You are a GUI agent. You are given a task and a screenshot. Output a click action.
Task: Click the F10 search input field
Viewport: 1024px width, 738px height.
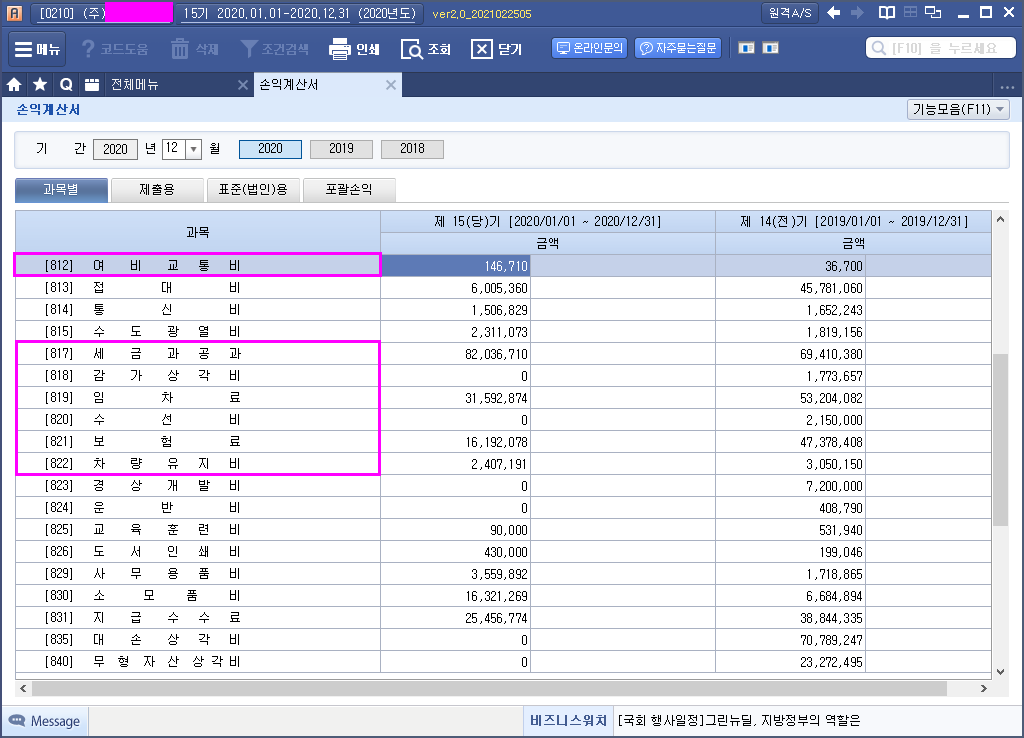(x=940, y=48)
